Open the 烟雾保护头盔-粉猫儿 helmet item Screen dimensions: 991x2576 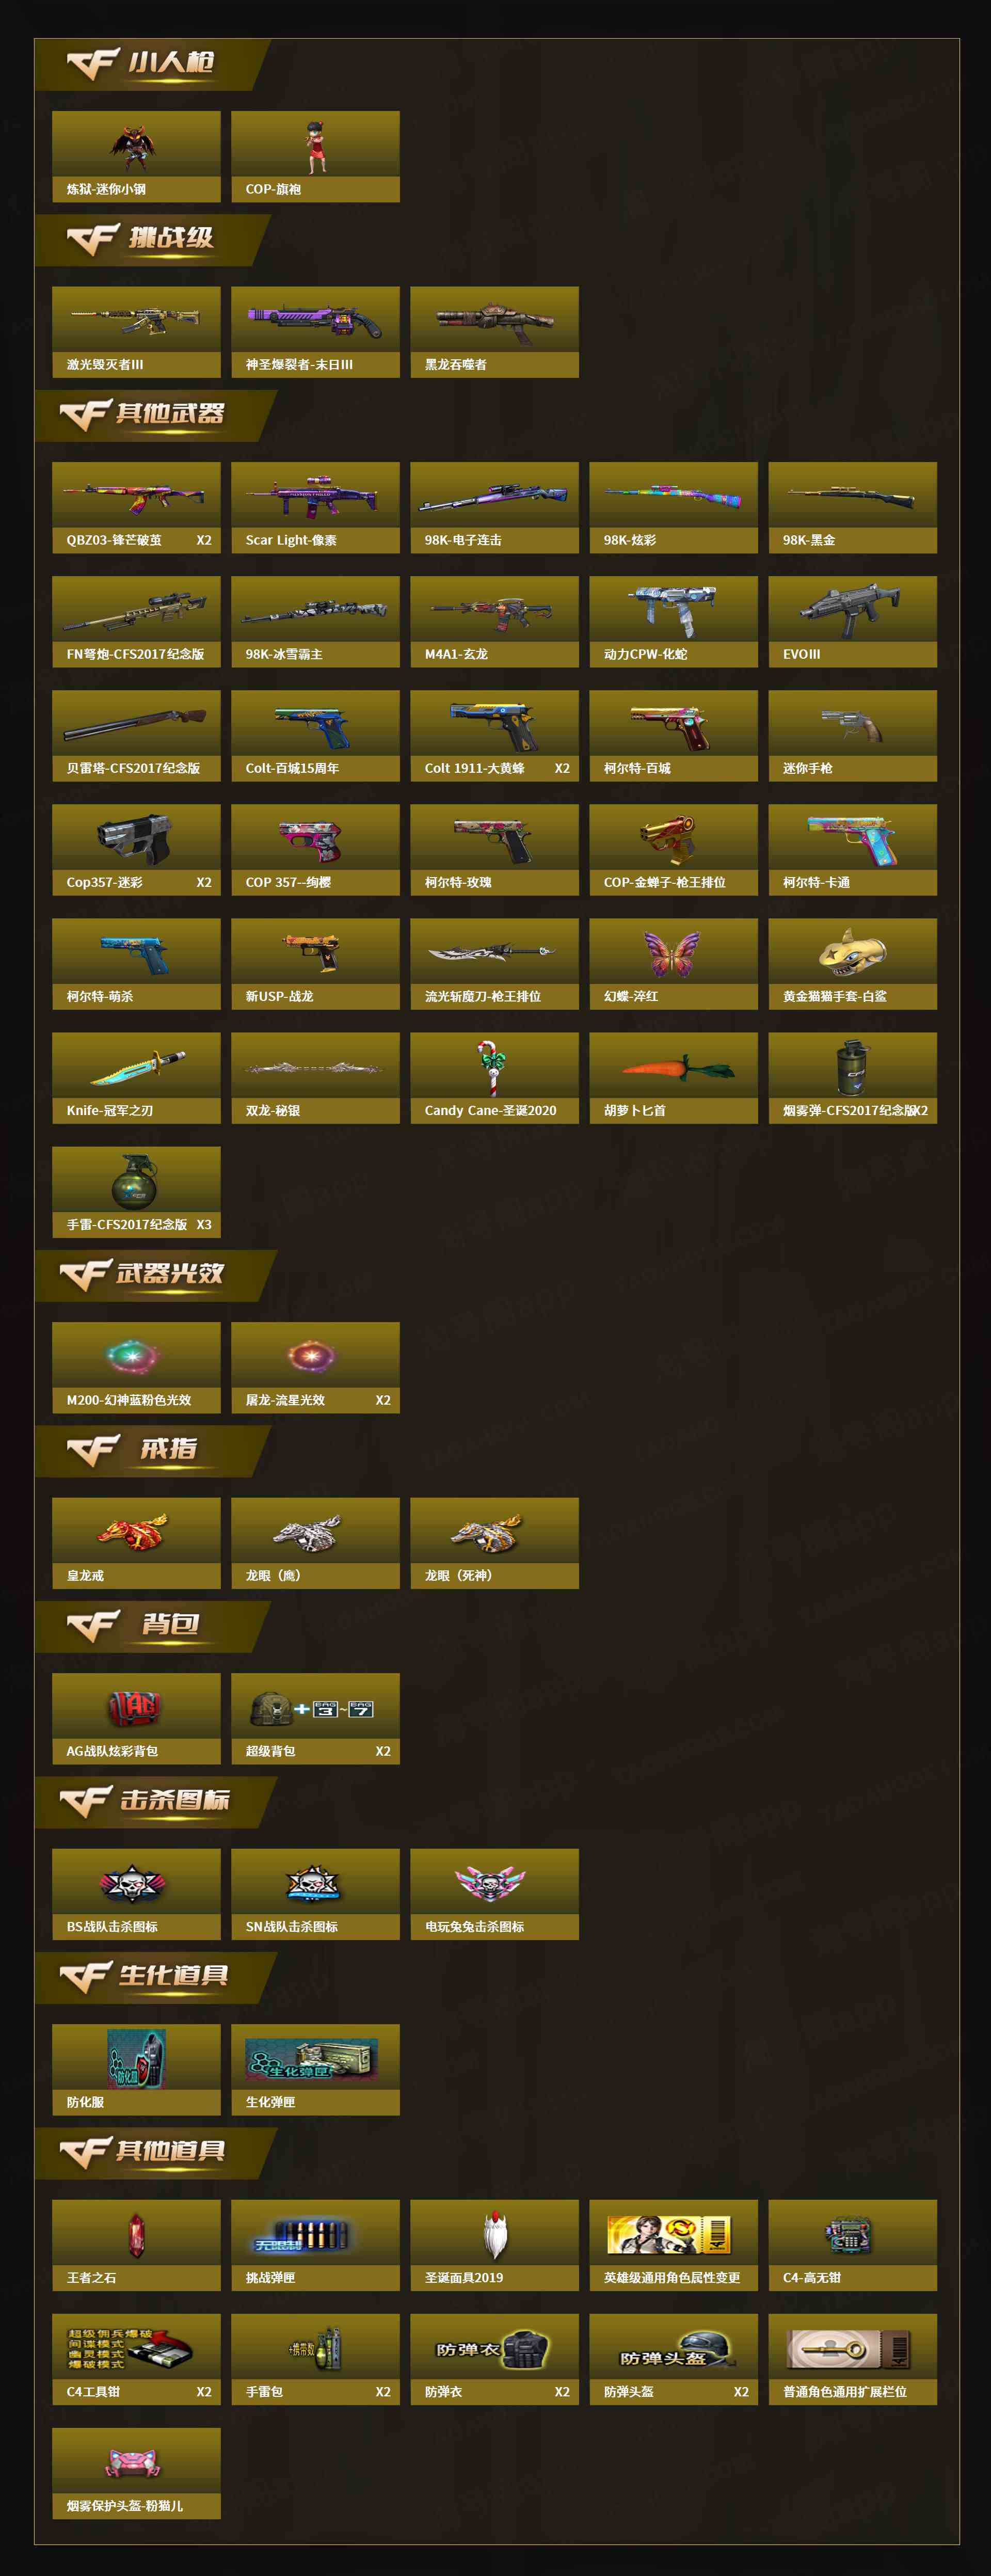(136, 2473)
